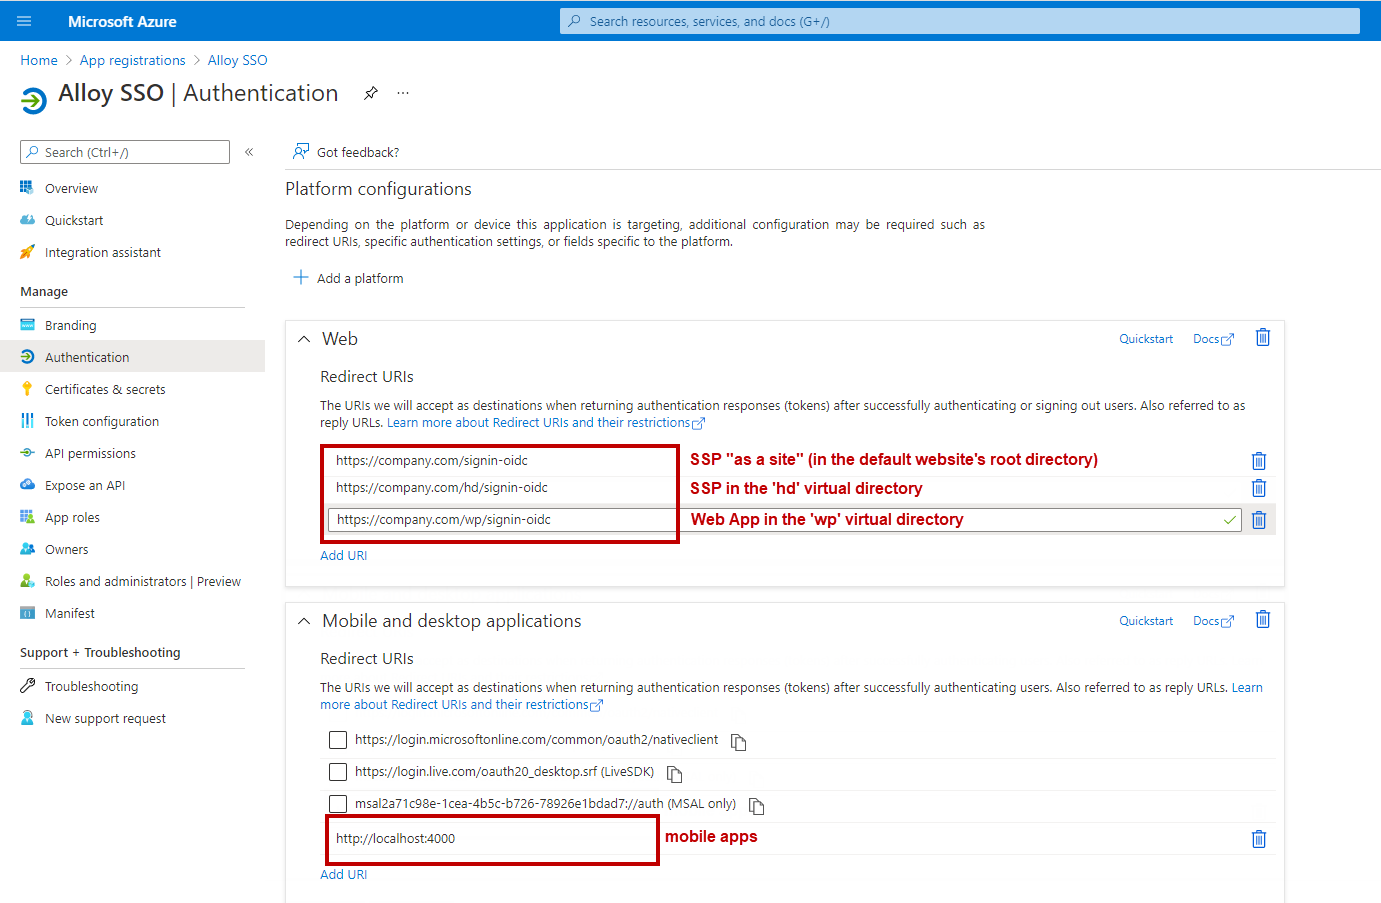1381x903 pixels.
Task: Delete the Web platform configuration
Action: (x=1262, y=338)
